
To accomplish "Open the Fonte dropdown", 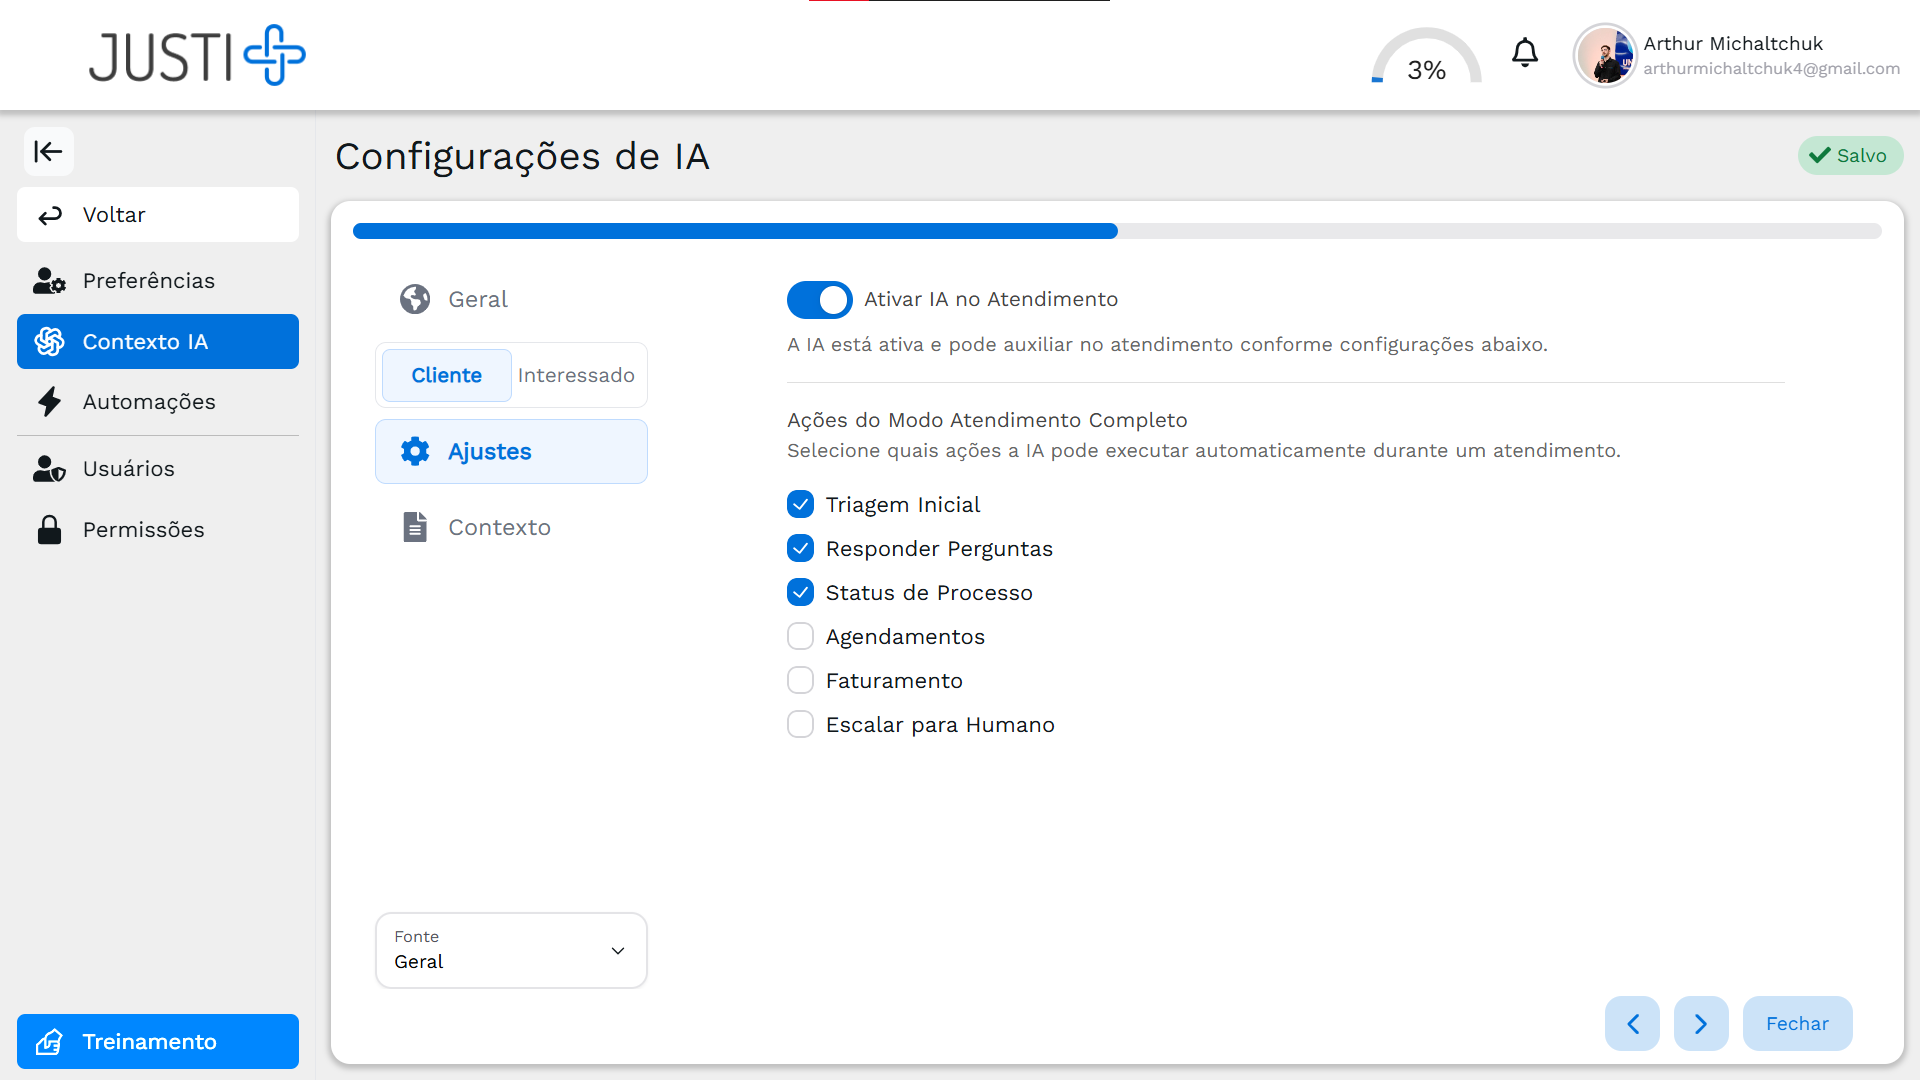I will (x=511, y=950).
